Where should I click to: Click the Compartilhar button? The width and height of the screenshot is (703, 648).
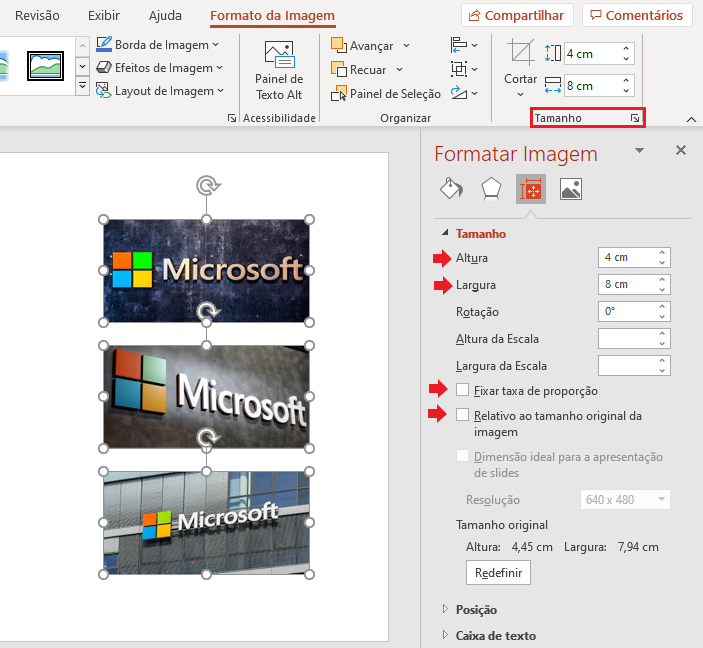click(x=517, y=16)
